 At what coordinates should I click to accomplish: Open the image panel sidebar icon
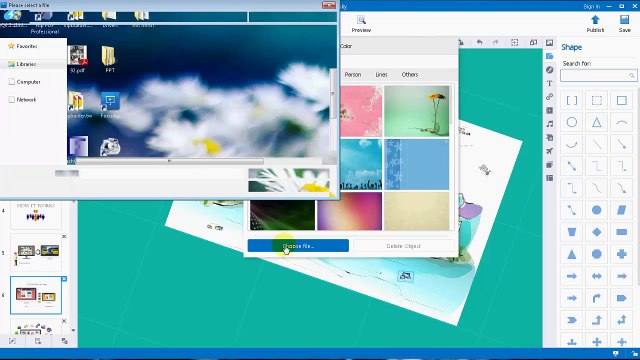(550, 42)
